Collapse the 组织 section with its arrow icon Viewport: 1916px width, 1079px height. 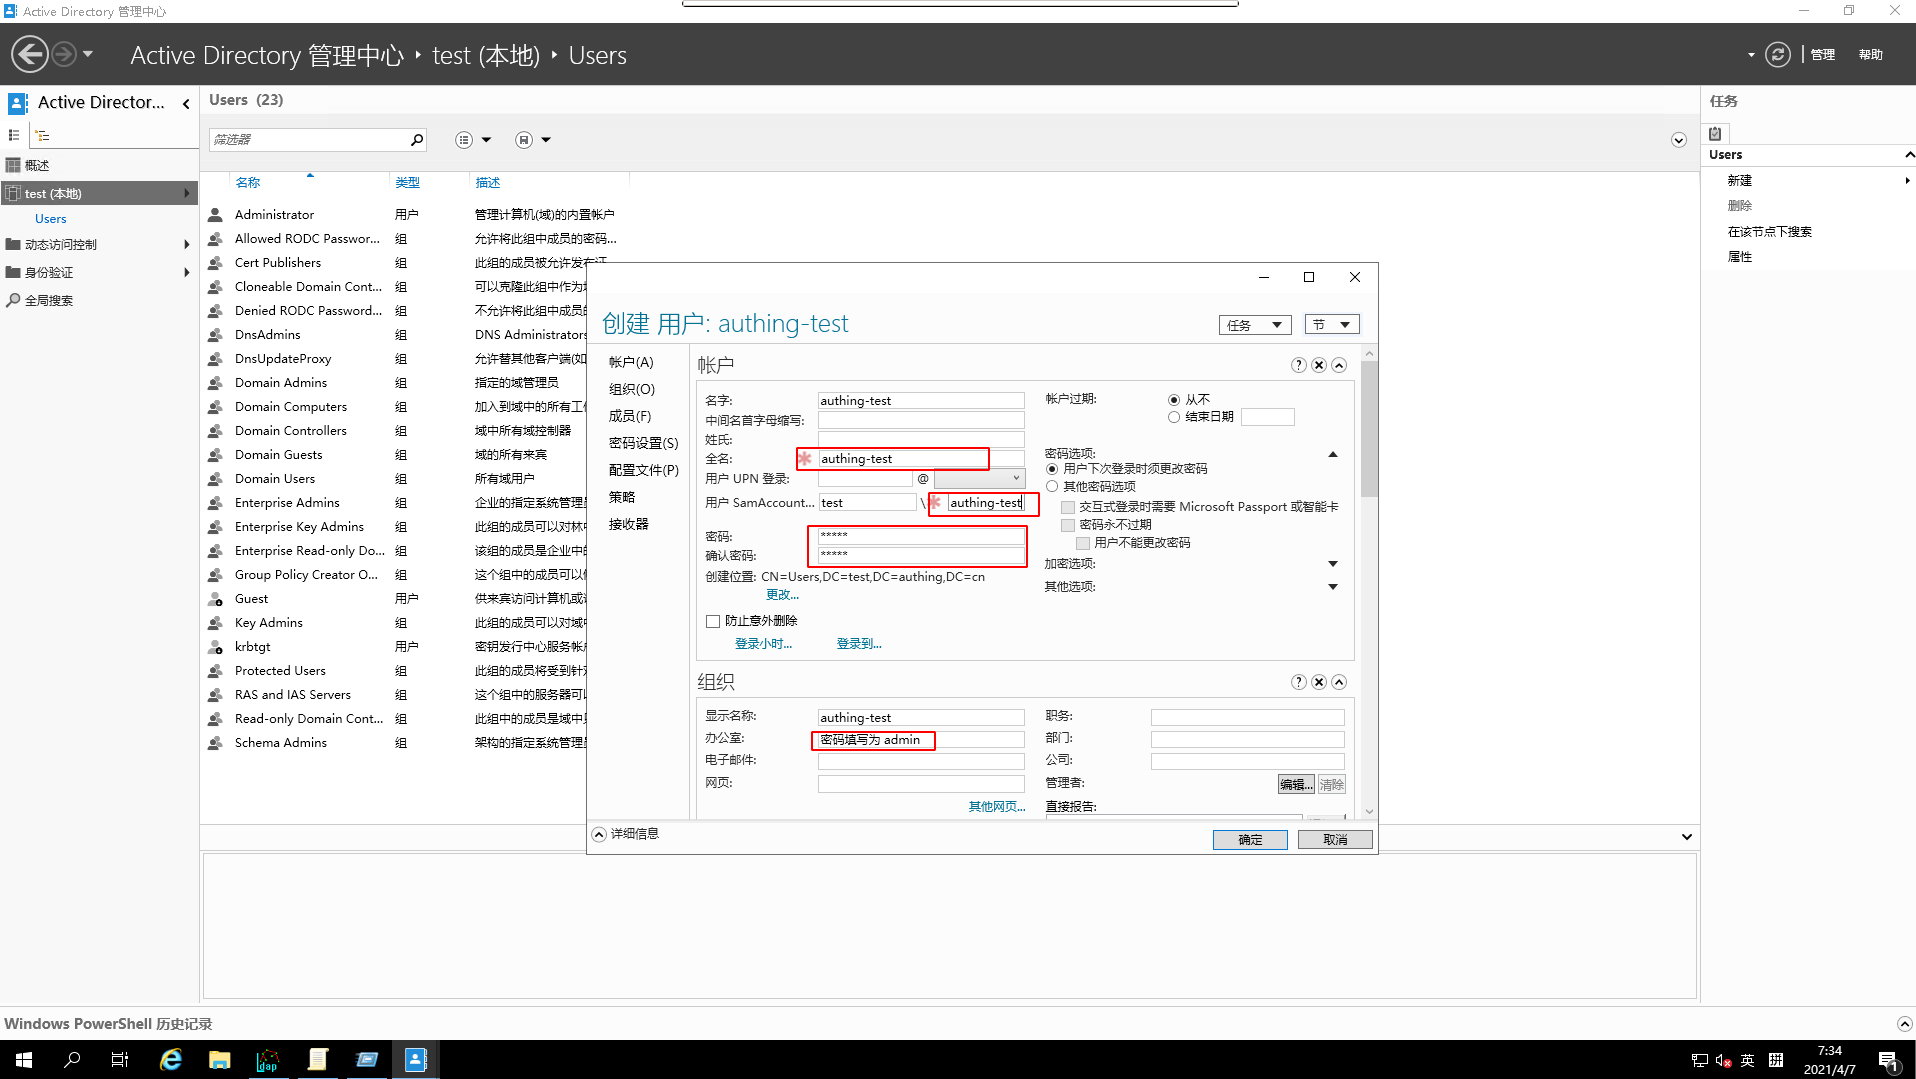[1339, 682]
